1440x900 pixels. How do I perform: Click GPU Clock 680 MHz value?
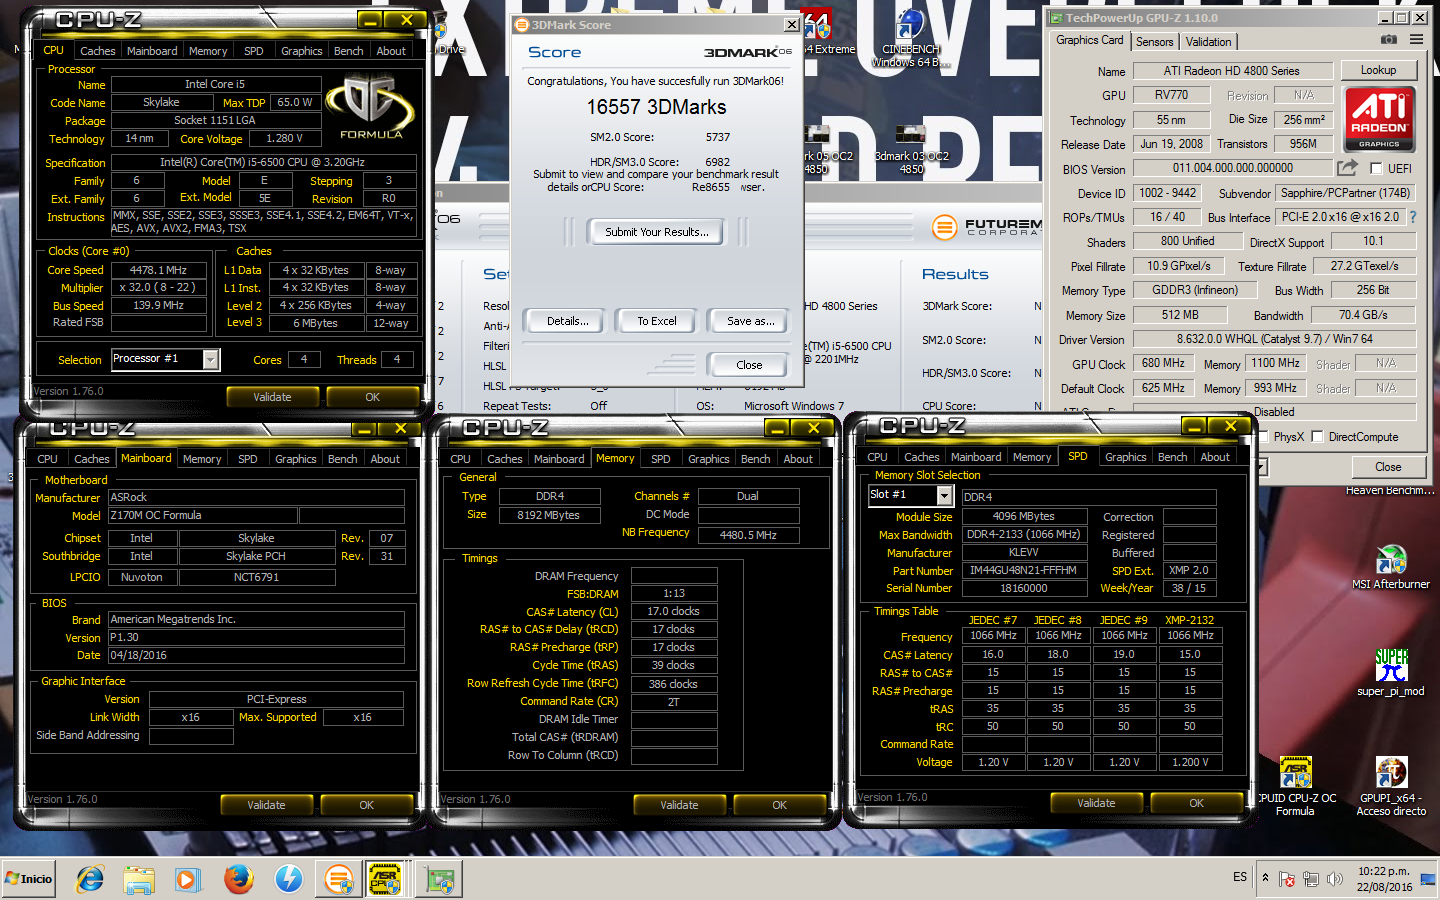pos(1163,364)
